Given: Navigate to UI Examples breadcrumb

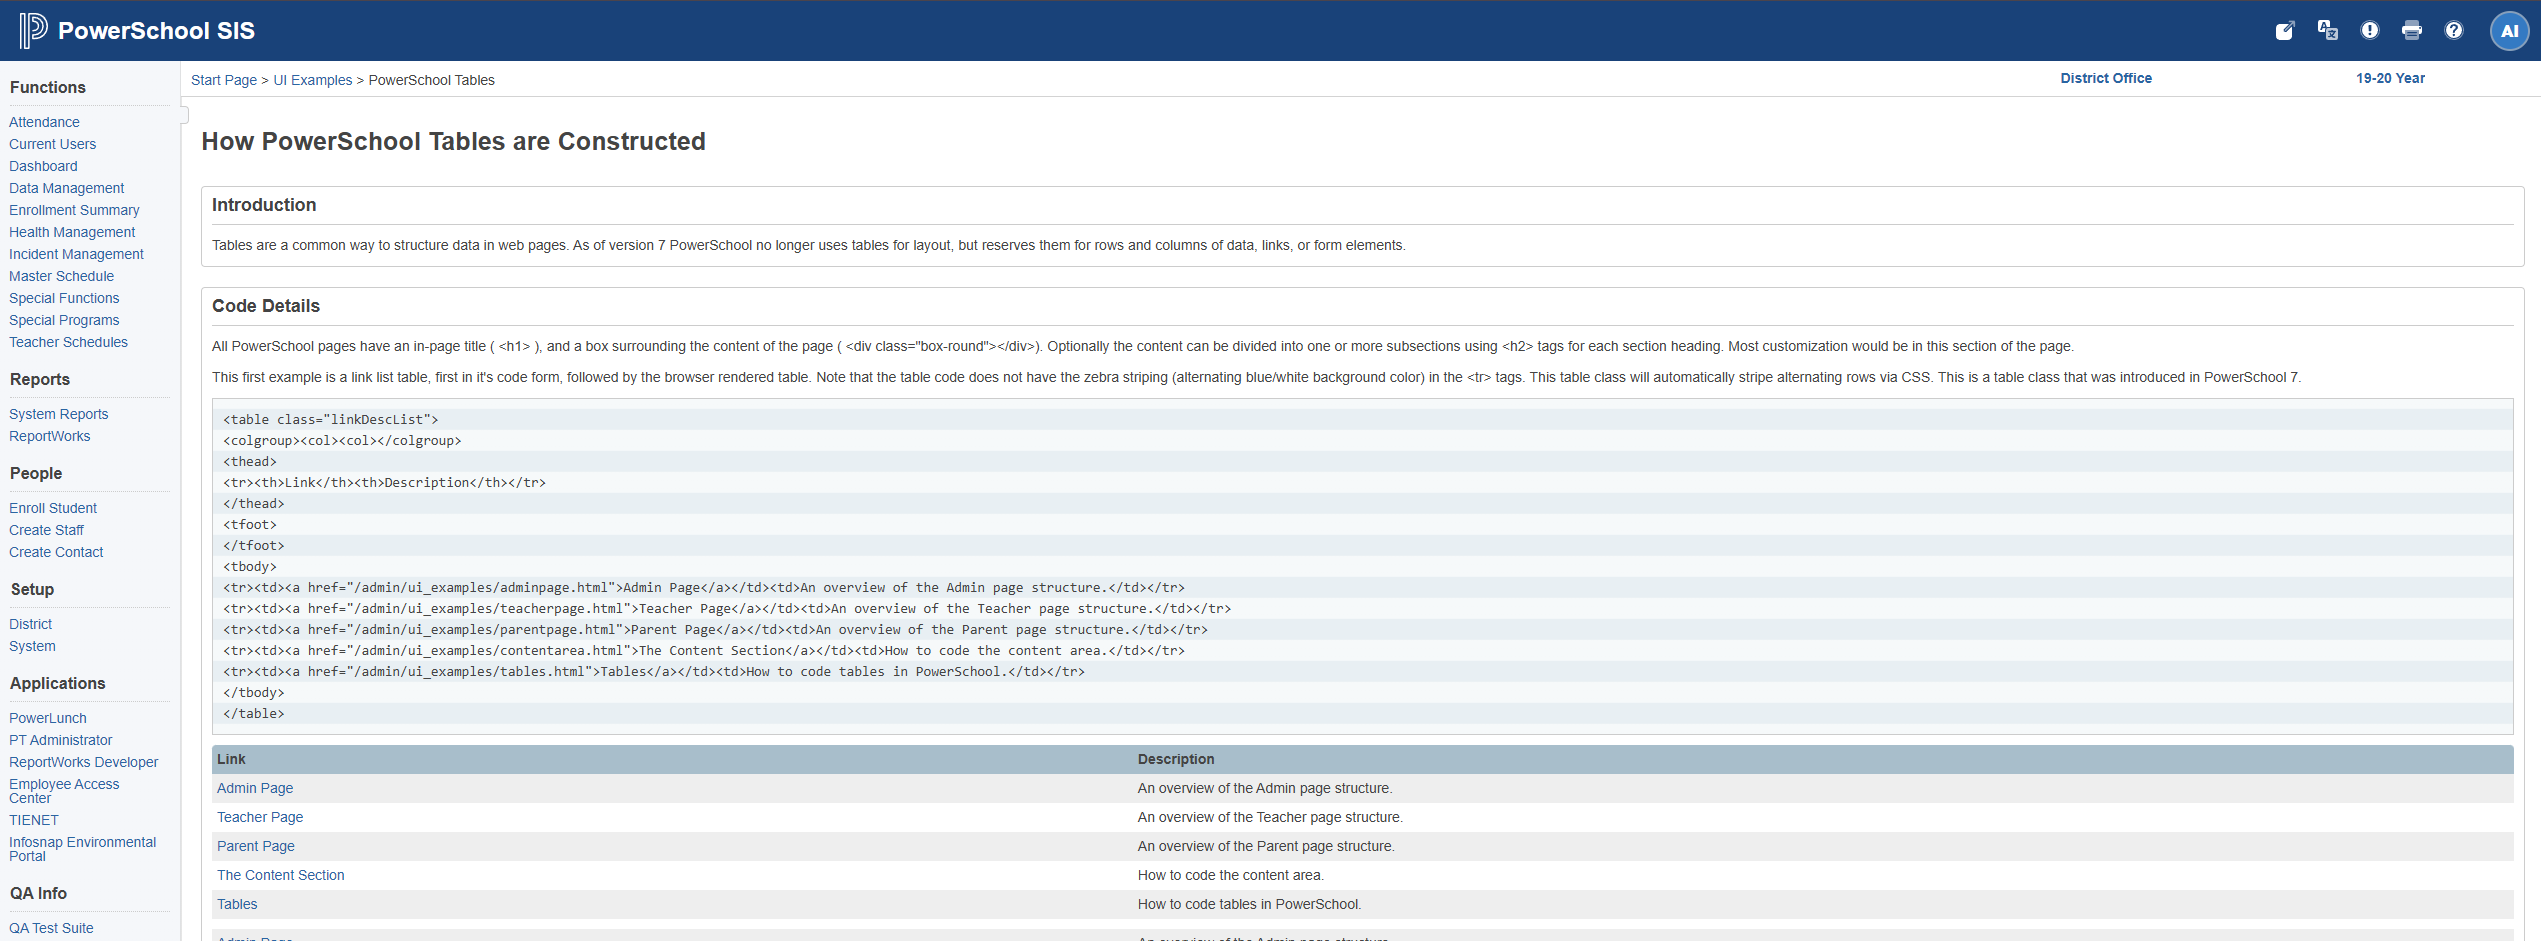Looking at the screenshot, I should tap(312, 80).
